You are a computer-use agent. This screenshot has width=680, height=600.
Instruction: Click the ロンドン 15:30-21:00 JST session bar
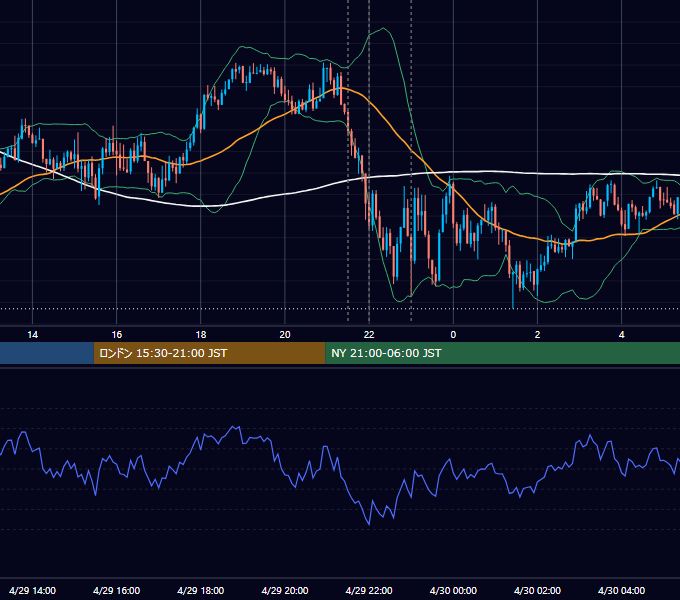(209, 353)
